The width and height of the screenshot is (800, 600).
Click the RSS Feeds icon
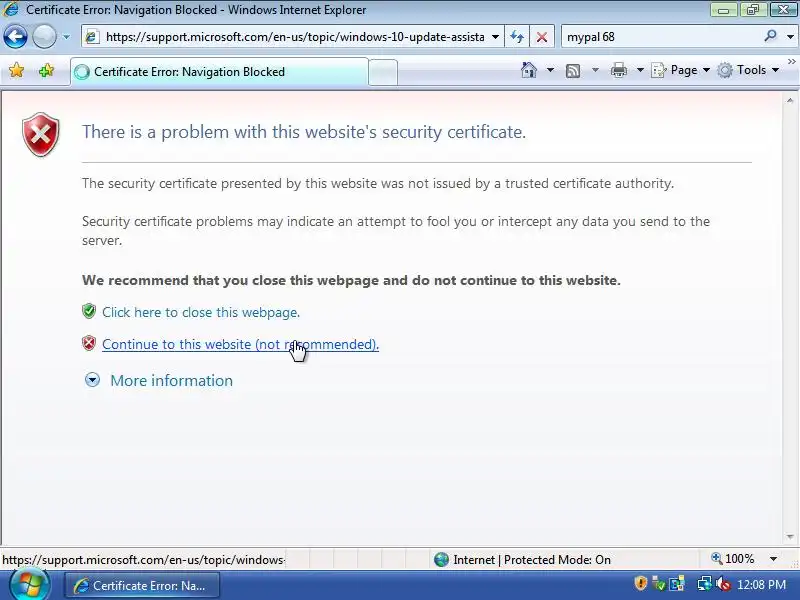pos(573,70)
